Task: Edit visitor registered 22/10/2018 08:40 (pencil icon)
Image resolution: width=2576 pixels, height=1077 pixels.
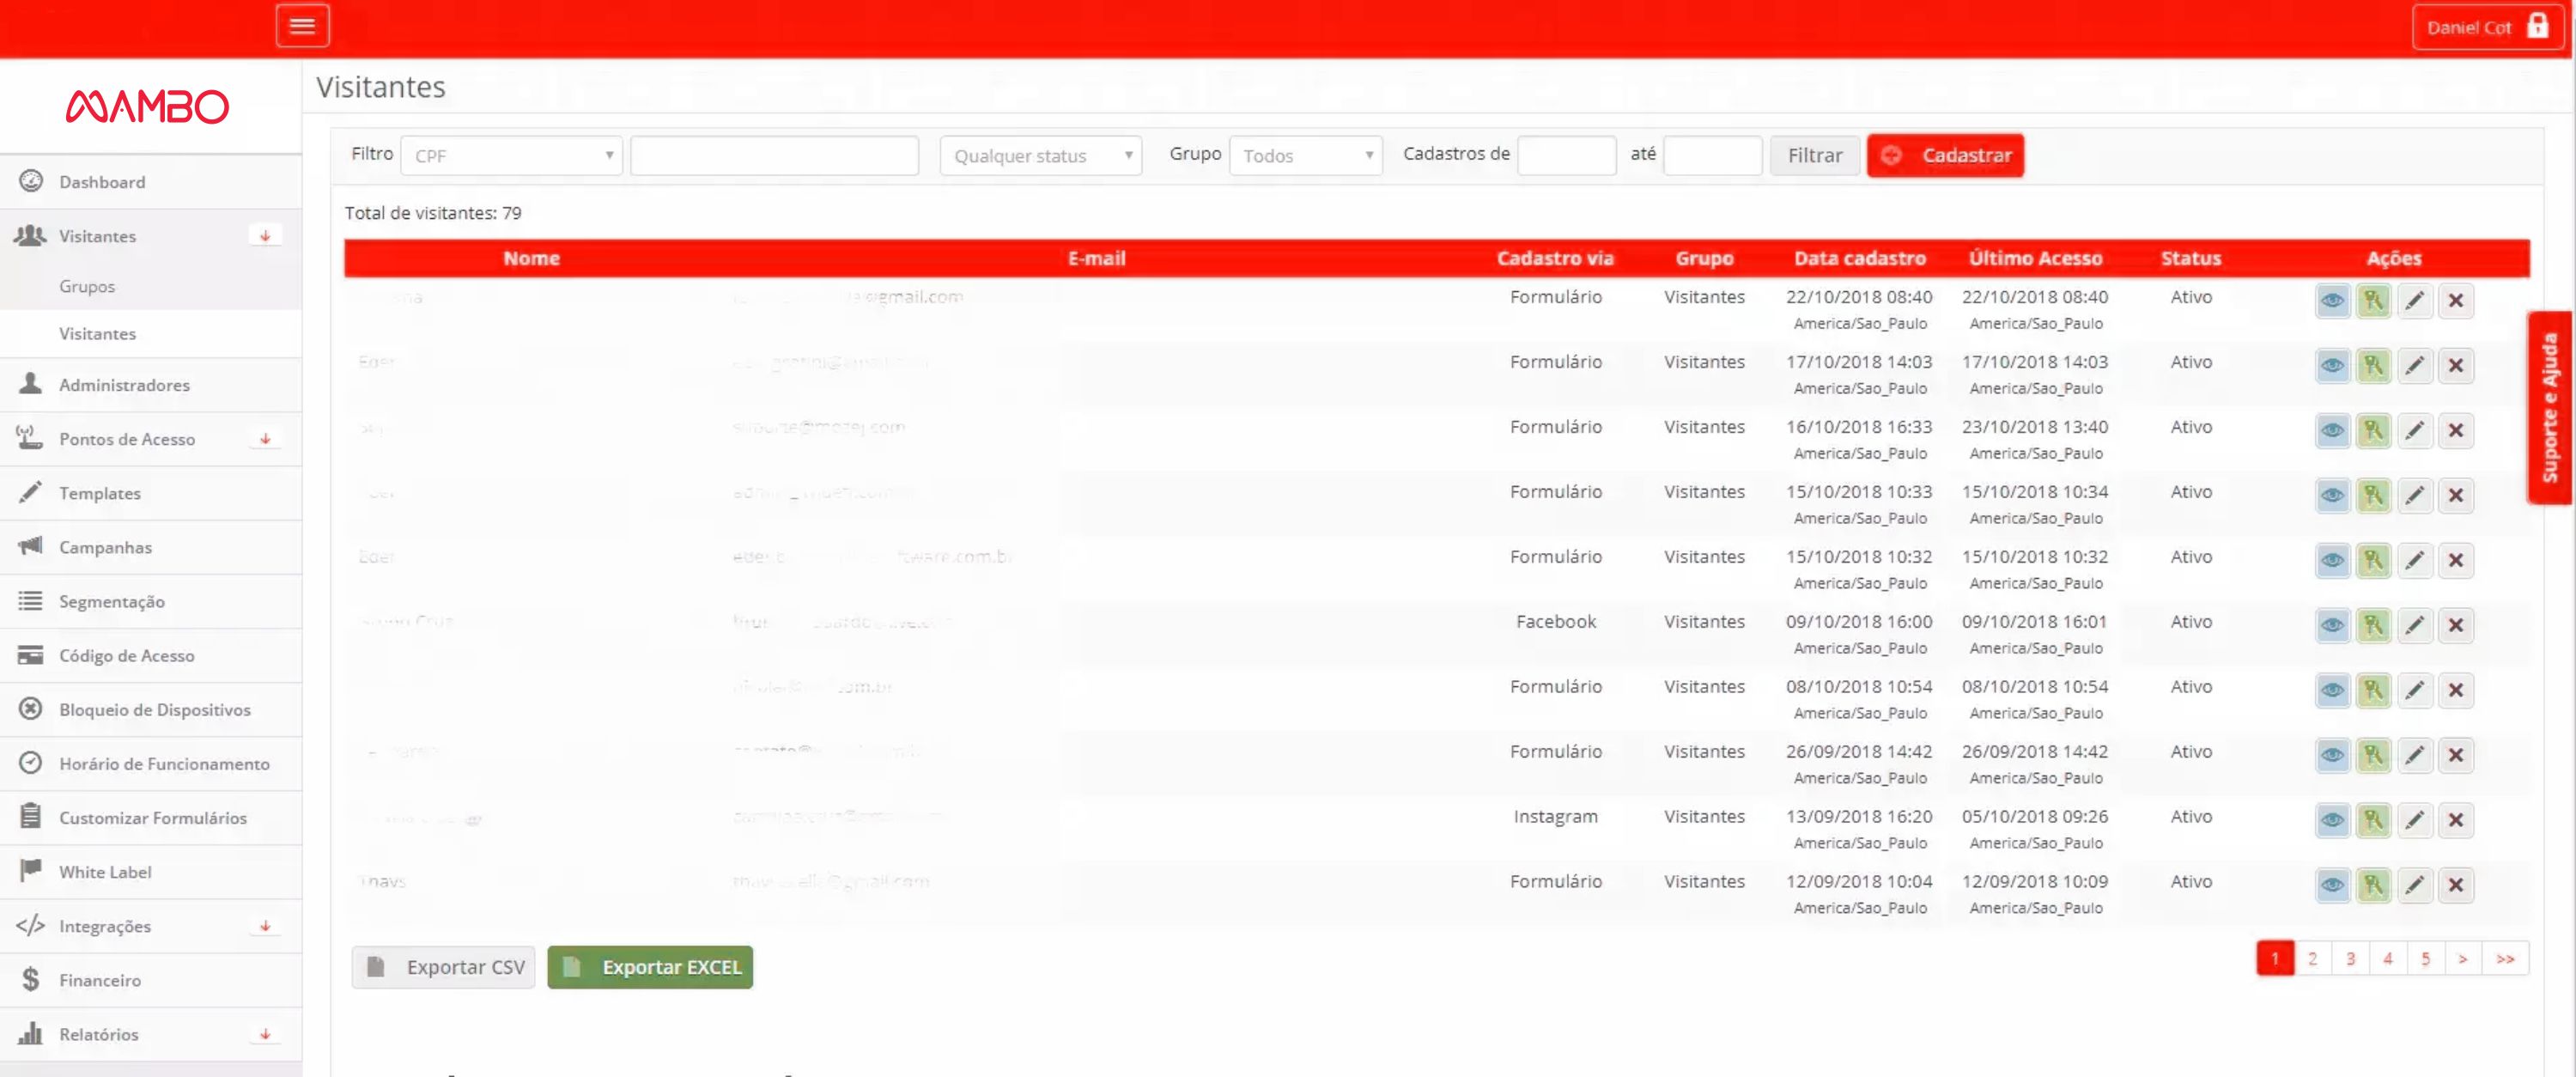Action: pos(2414,301)
